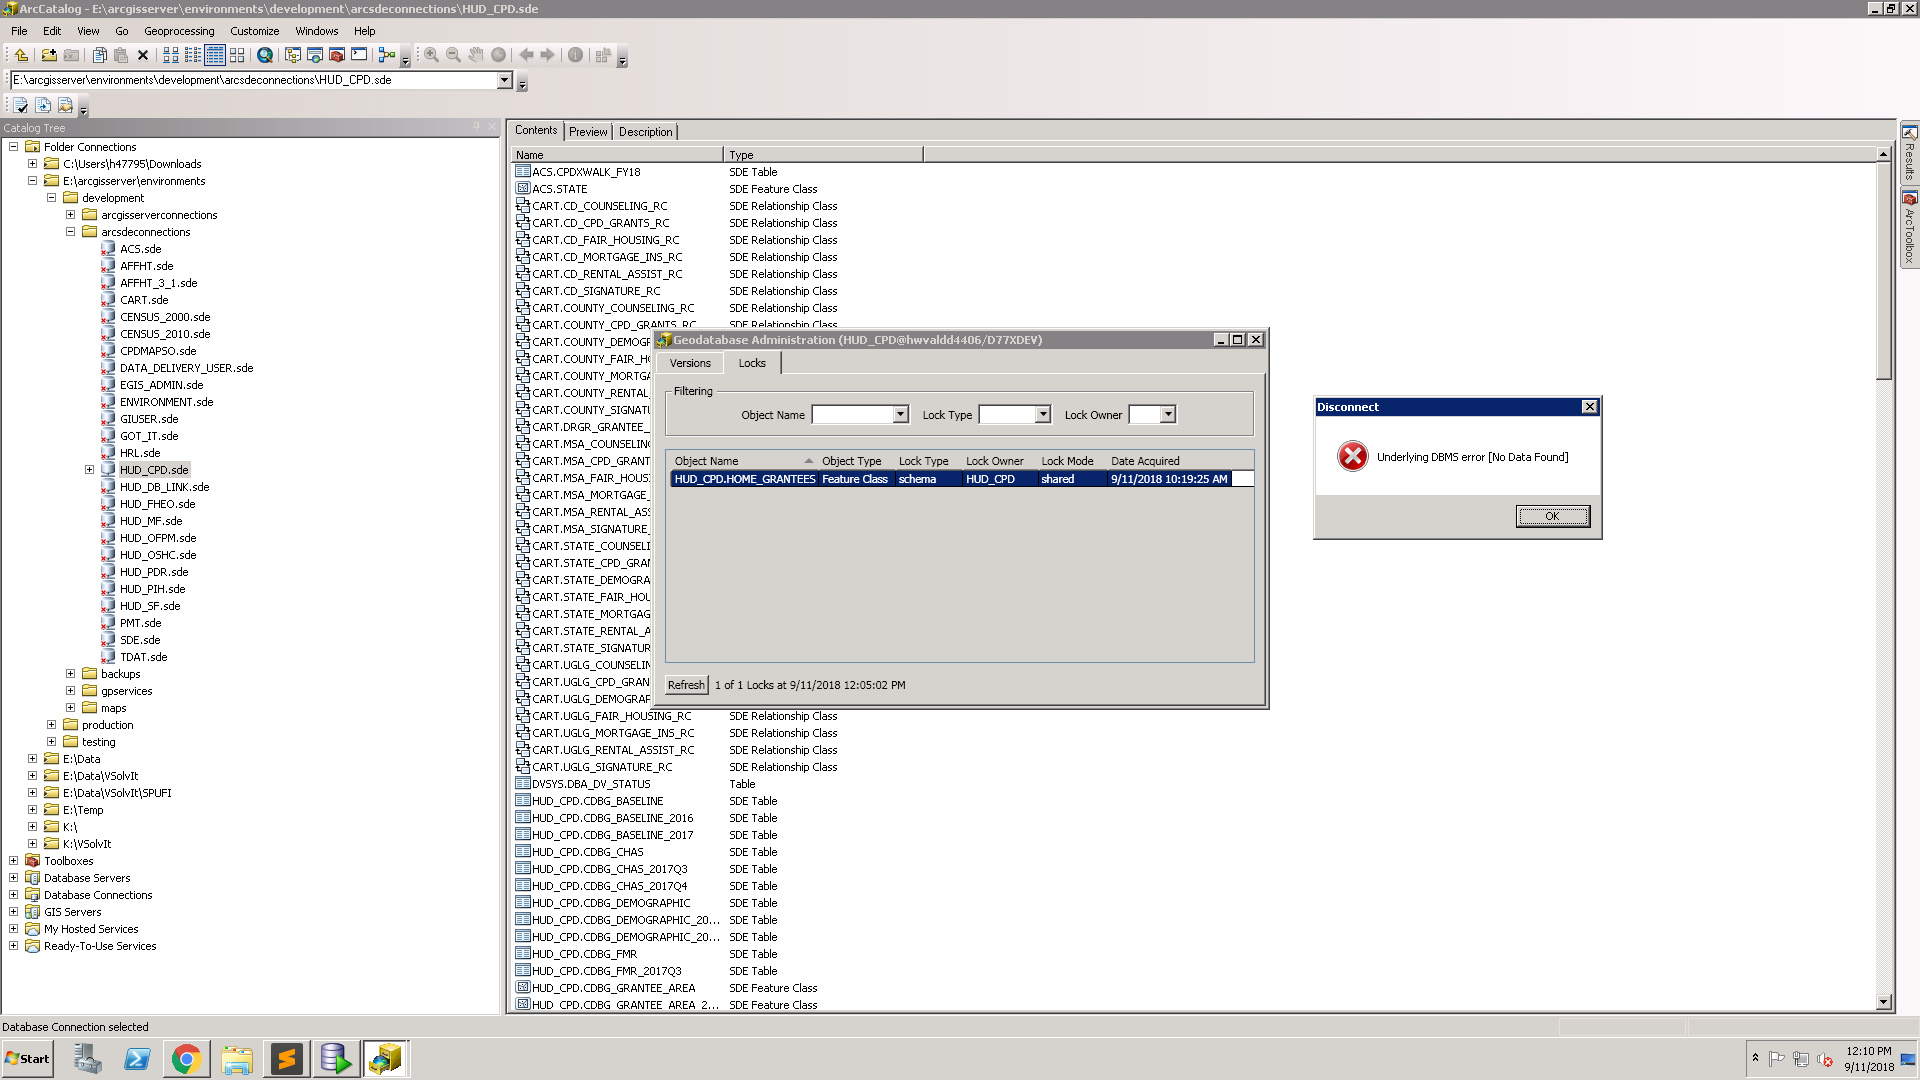Open the Location path dropdown
Screen dimensions: 1920x1080
(504, 80)
